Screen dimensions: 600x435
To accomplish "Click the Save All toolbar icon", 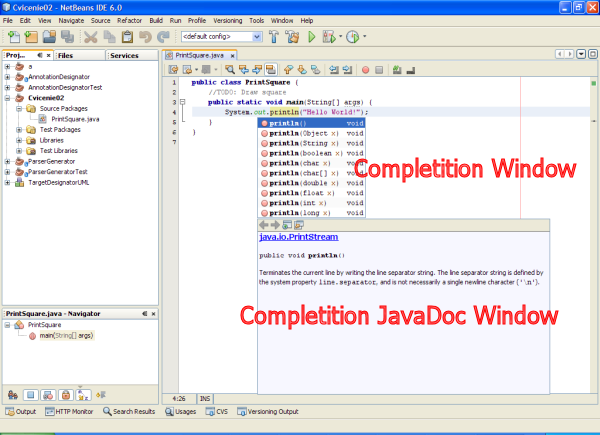I will (x=67, y=37).
